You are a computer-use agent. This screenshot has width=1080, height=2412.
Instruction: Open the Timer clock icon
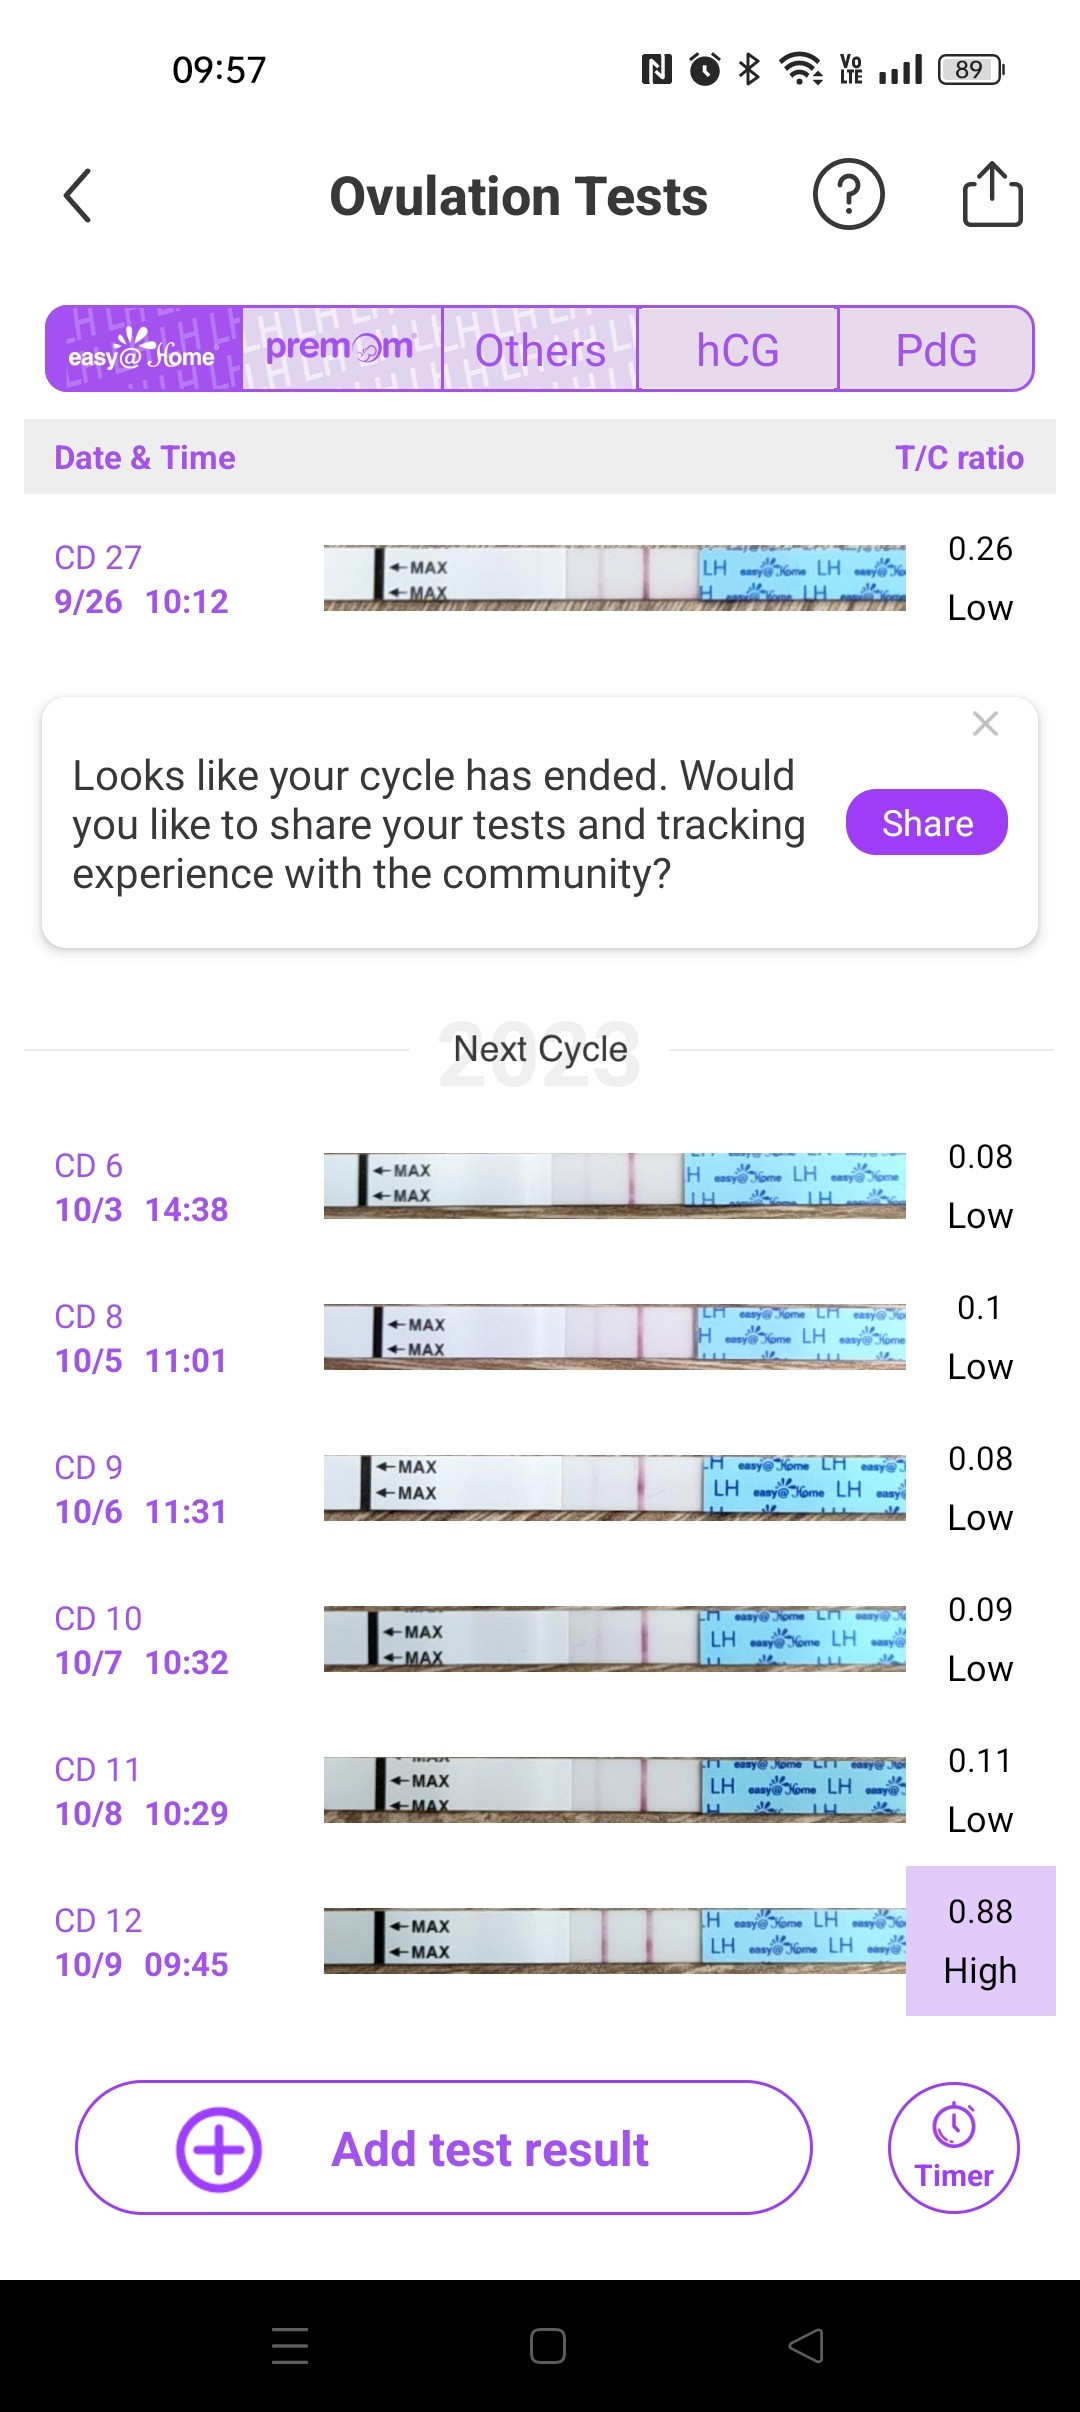coord(953,2148)
